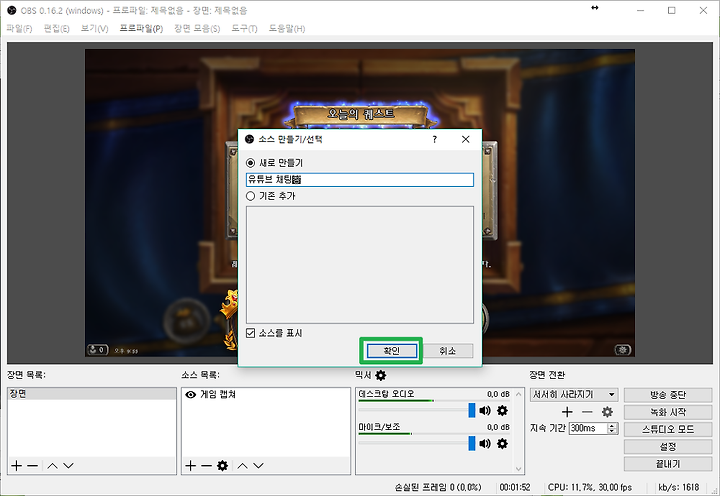Select the 기존 추가 radio button
The height and width of the screenshot is (496, 720).
click(251, 196)
